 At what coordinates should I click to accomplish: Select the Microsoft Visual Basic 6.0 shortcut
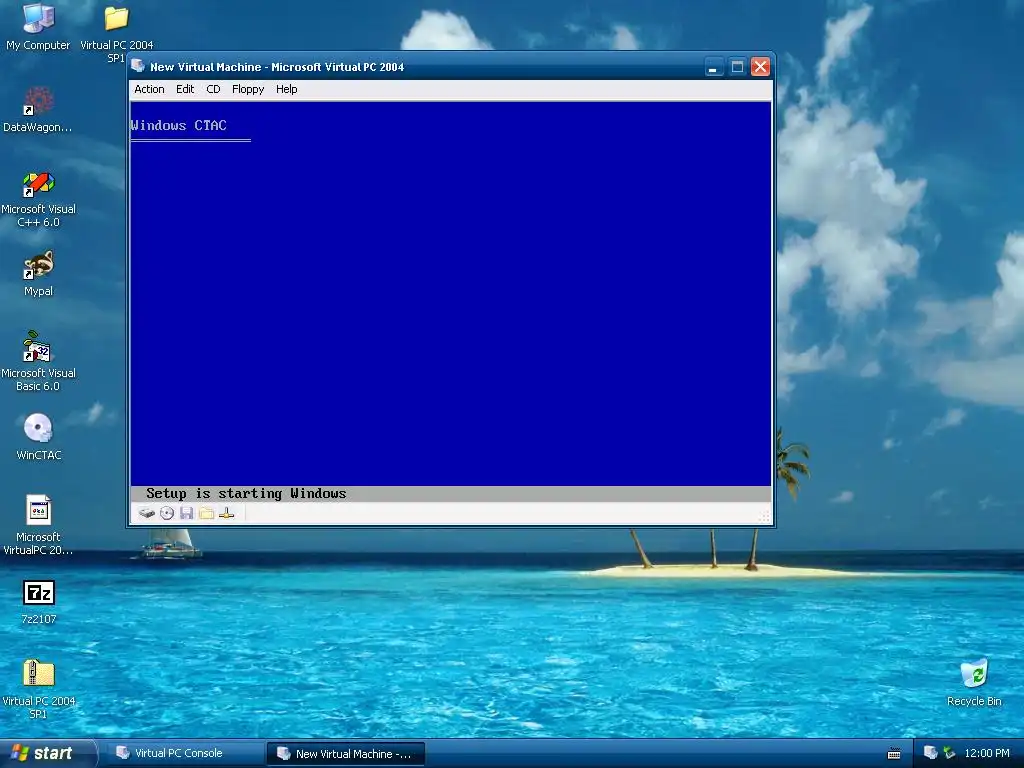(38, 361)
